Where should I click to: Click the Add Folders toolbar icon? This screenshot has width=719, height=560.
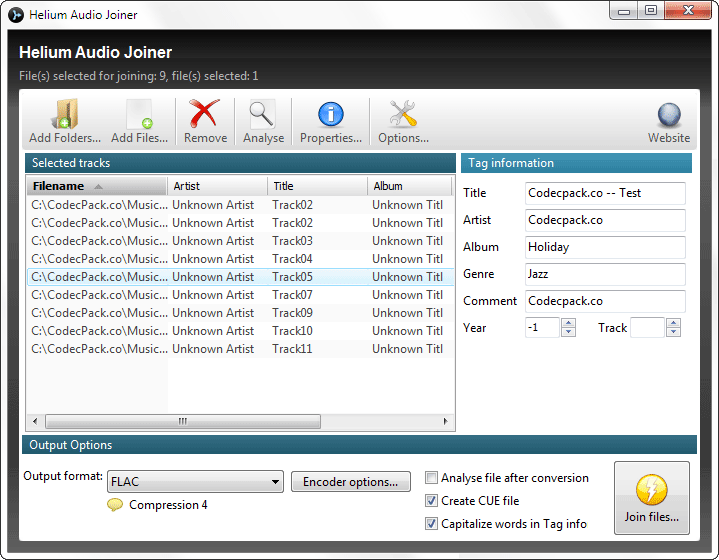65,113
